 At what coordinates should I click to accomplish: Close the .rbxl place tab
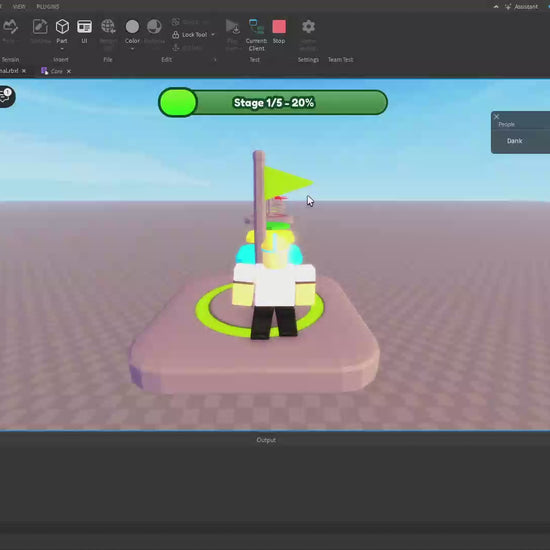click(x=24, y=71)
